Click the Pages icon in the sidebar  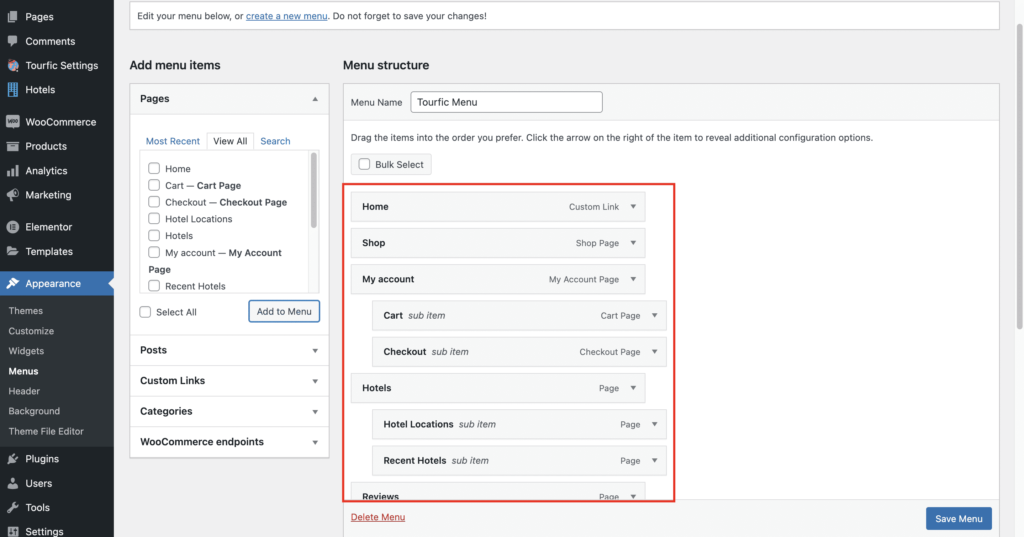12,16
